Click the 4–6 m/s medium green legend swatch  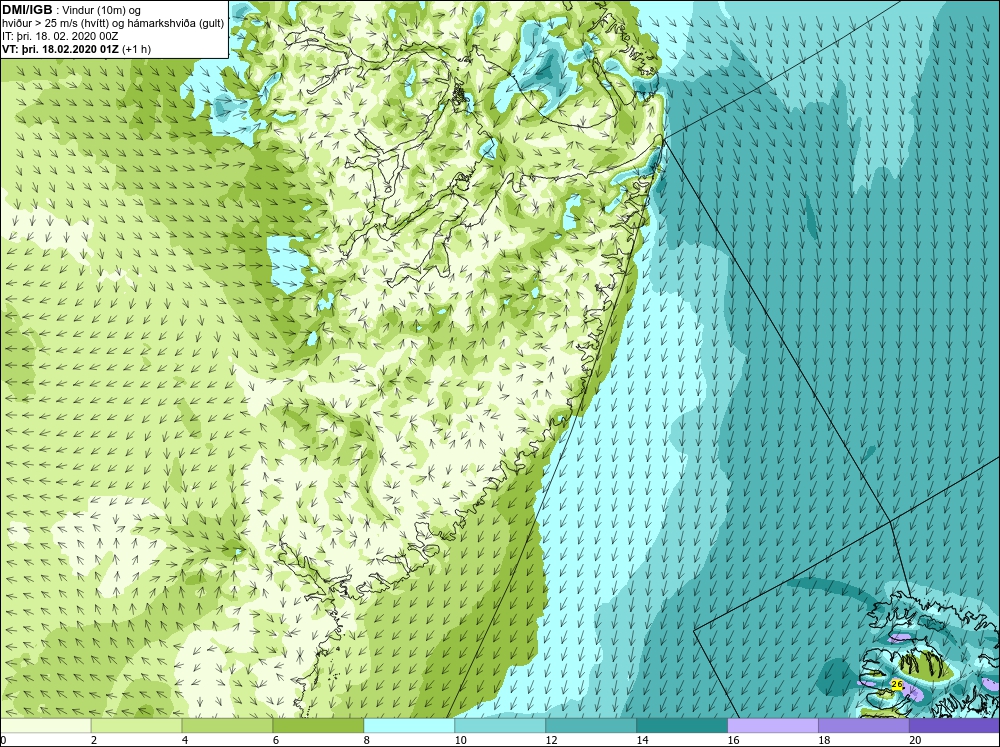point(227,725)
